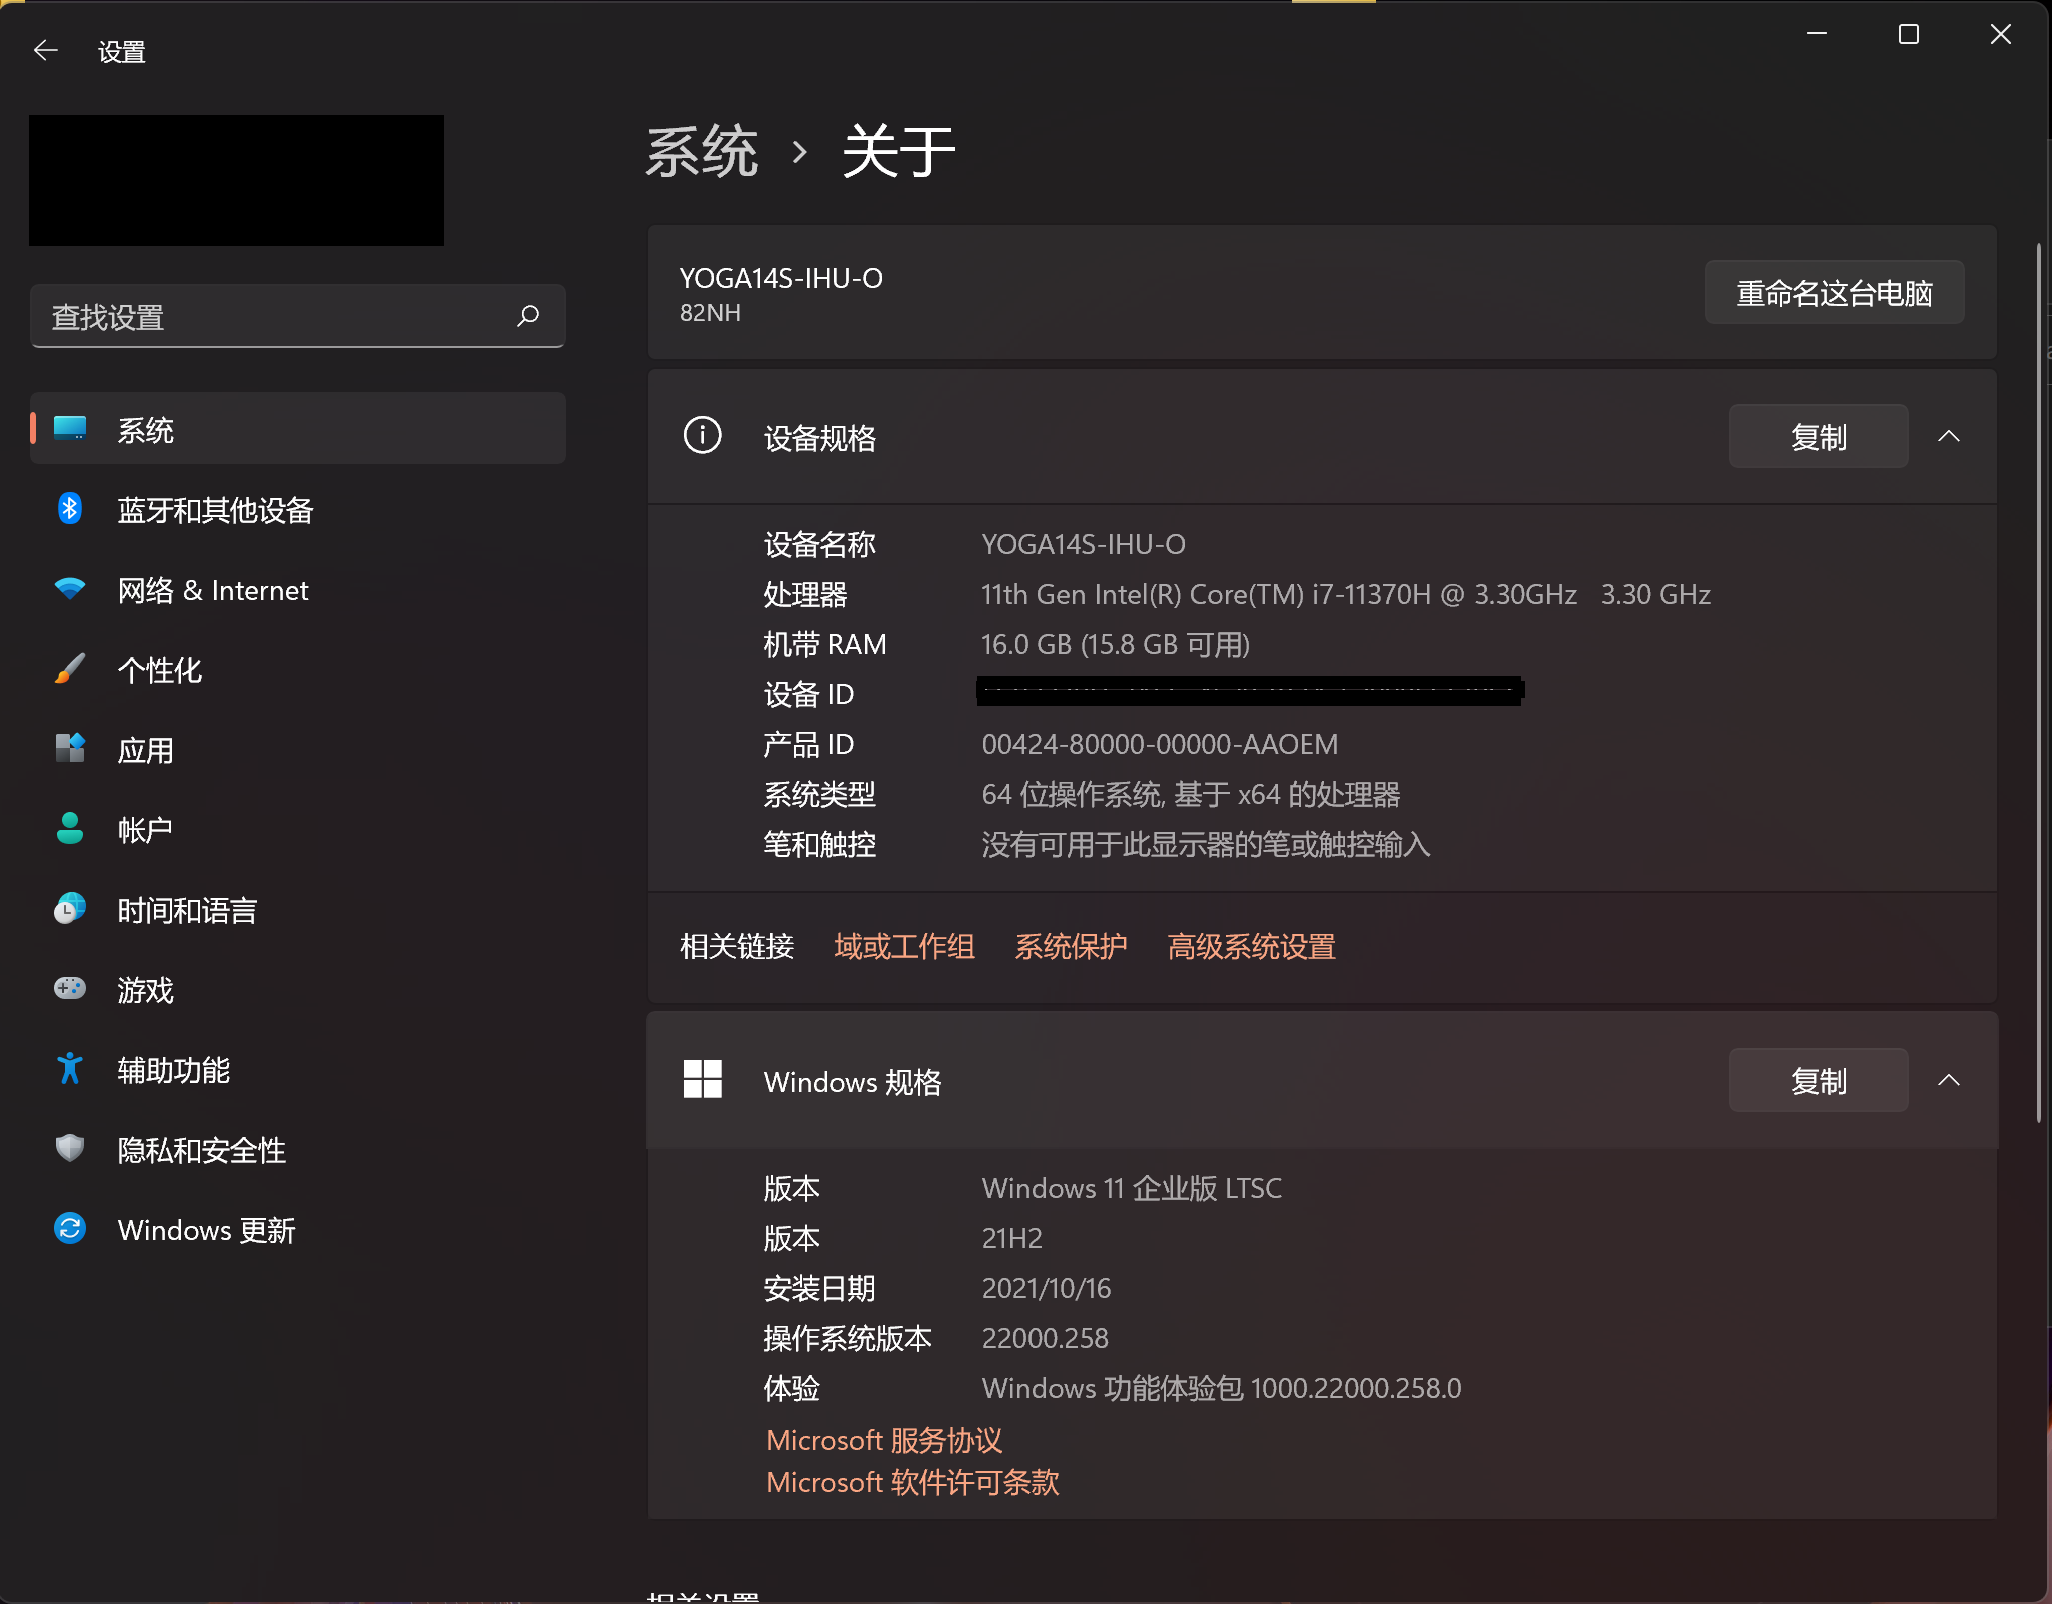This screenshot has width=2052, height=1604.
Task: Click the Accounts person icon
Action: (x=70, y=829)
